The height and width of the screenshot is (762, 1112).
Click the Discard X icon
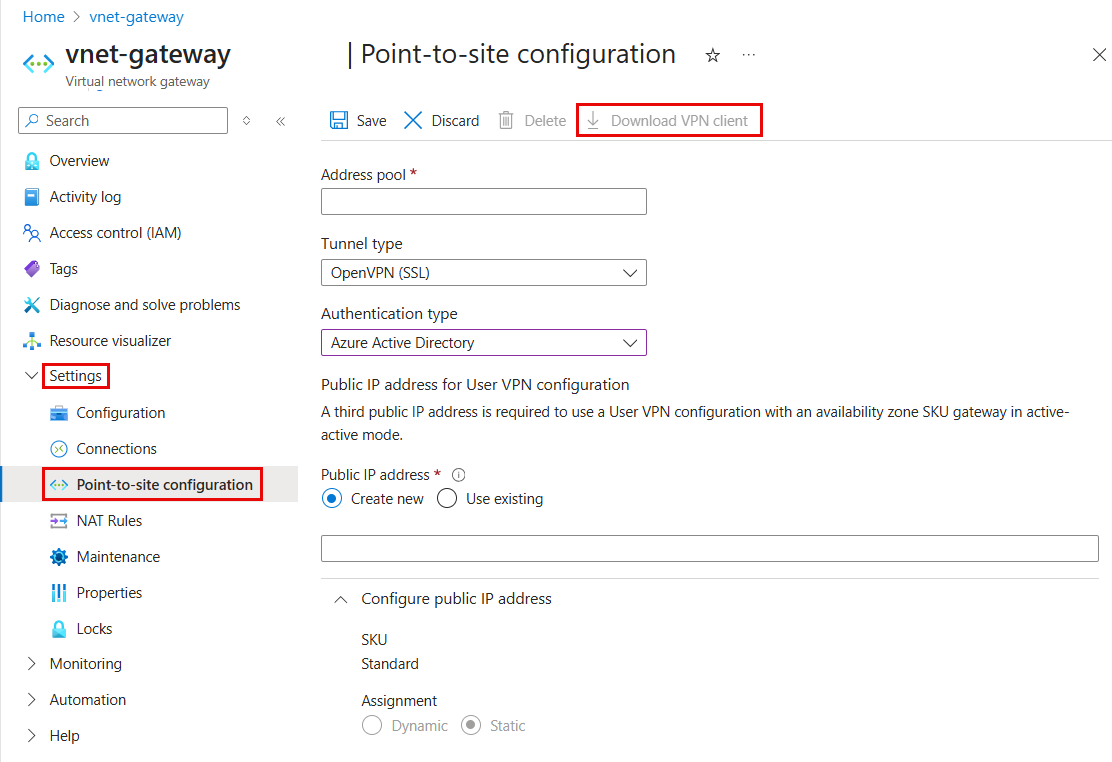pyautogui.click(x=413, y=121)
